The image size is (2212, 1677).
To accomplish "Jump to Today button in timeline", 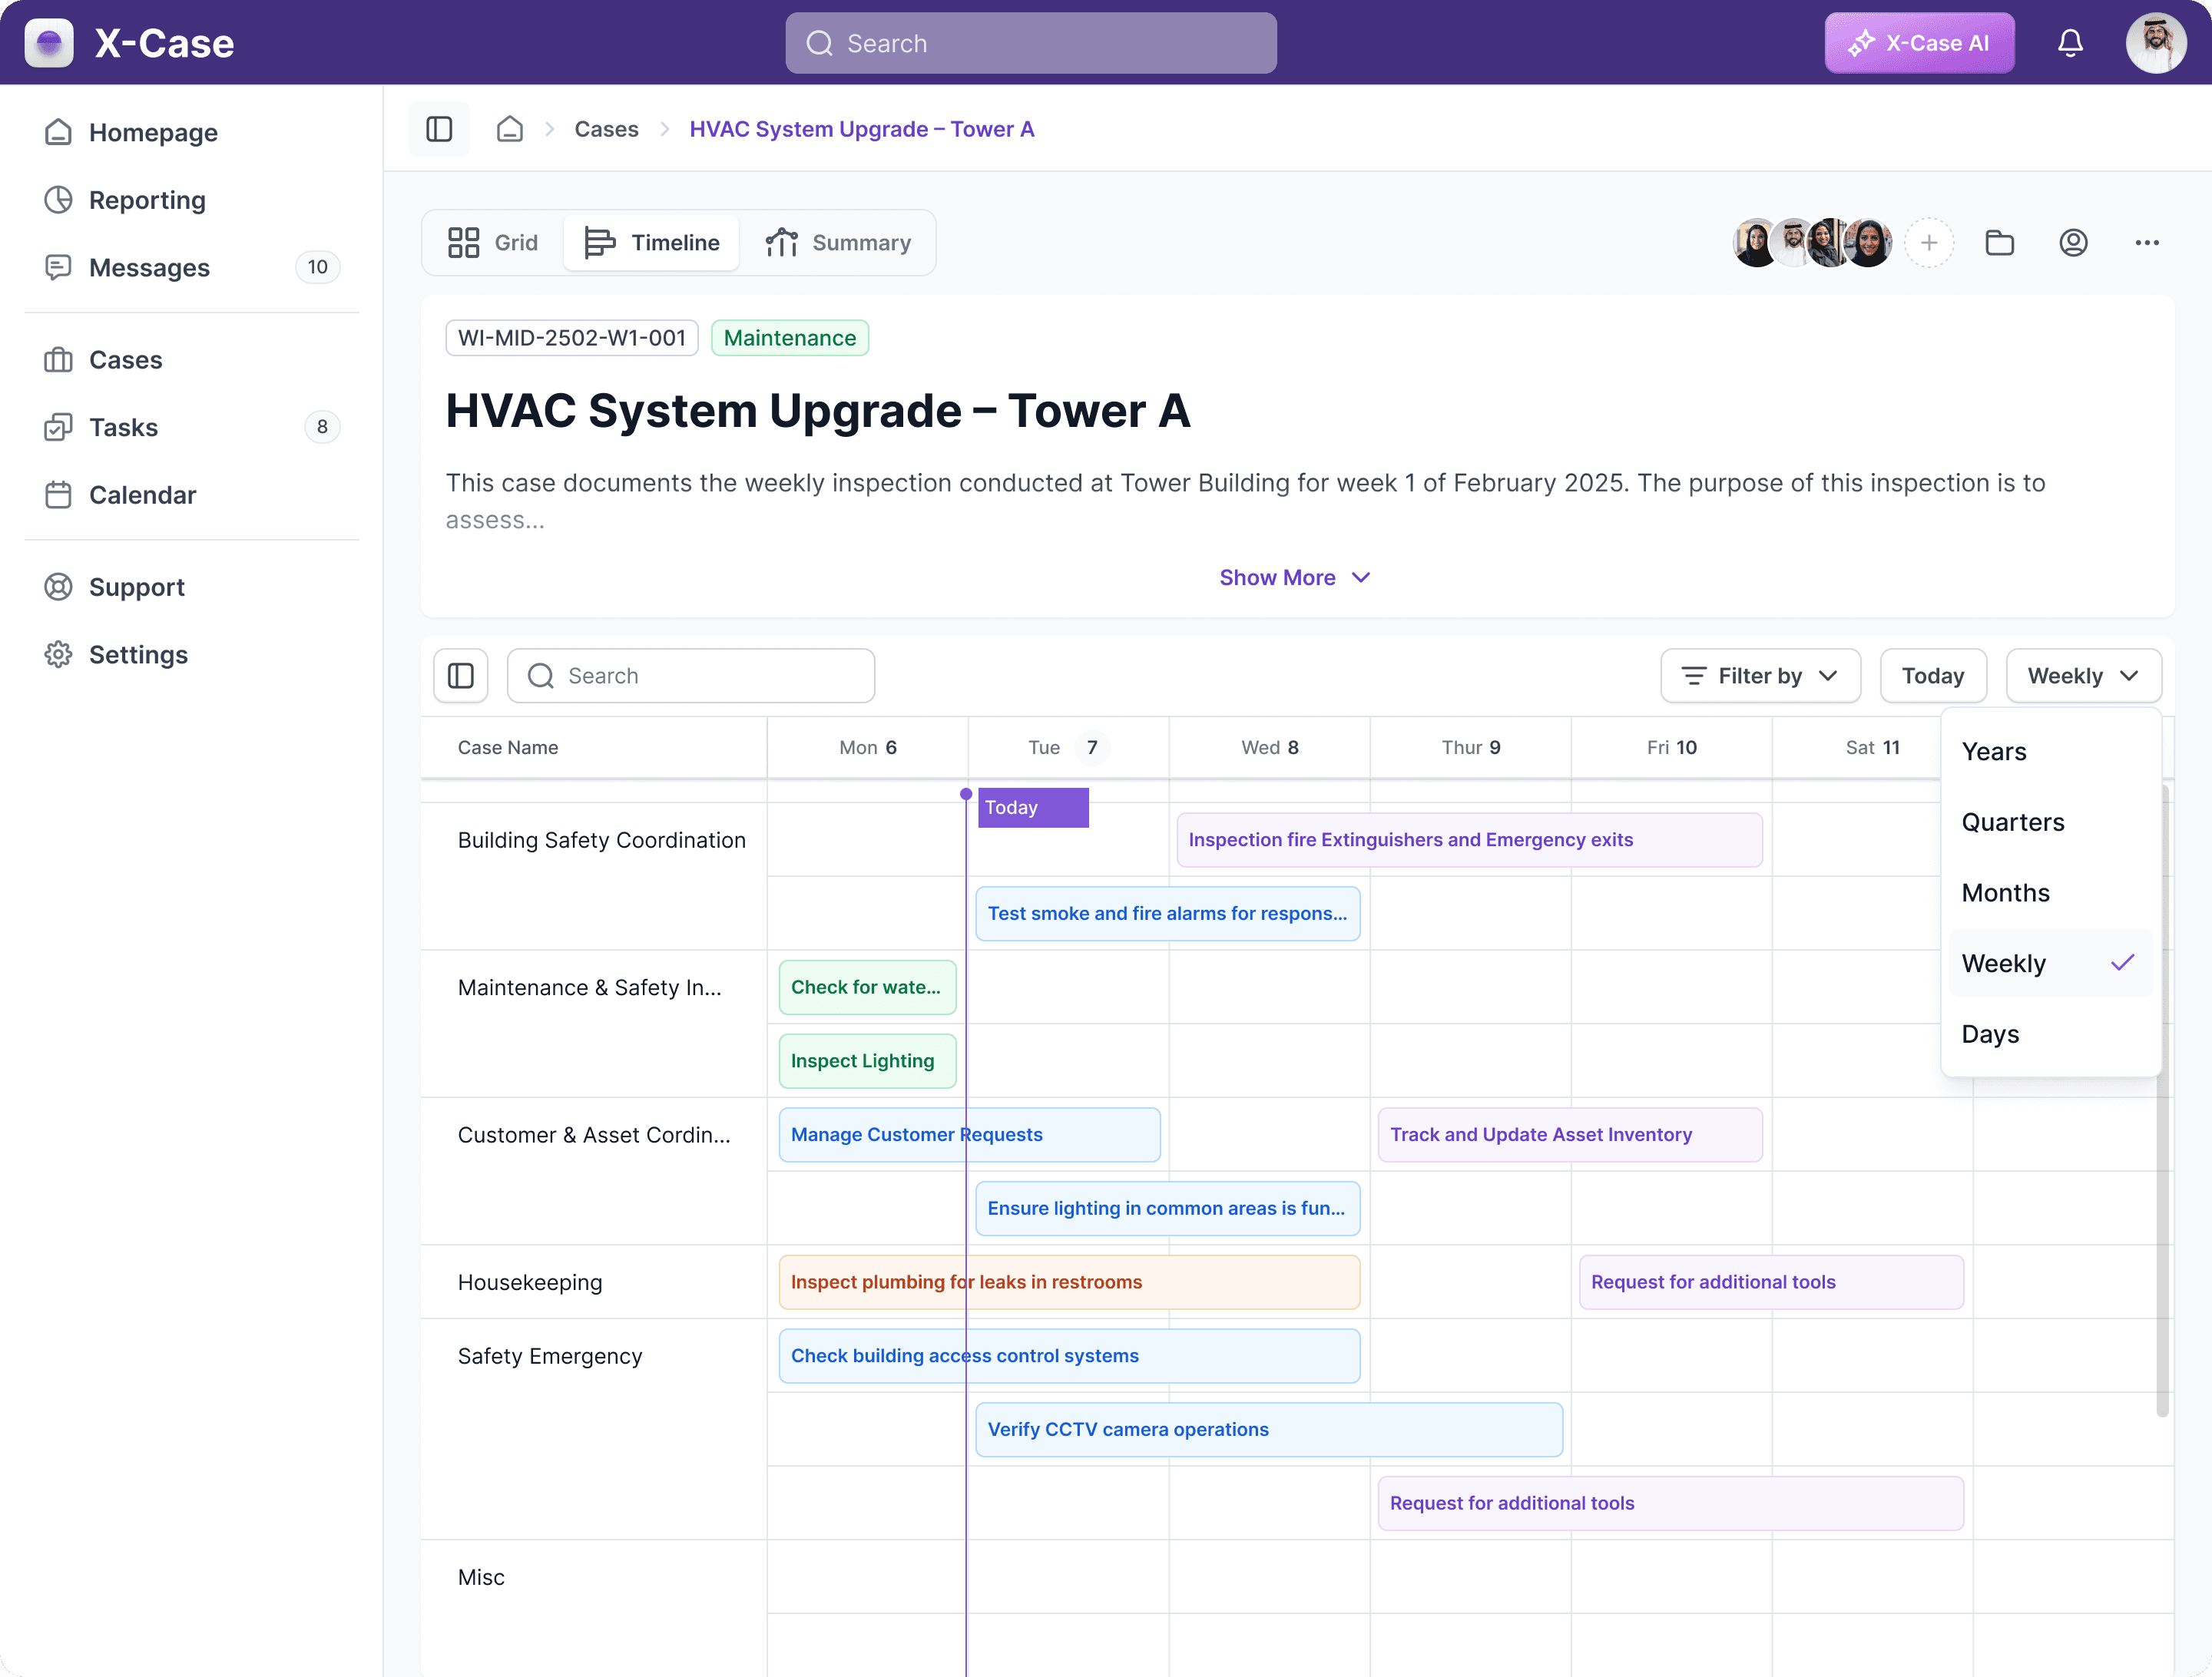I will pyautogui.click(x=1931, y=676).
